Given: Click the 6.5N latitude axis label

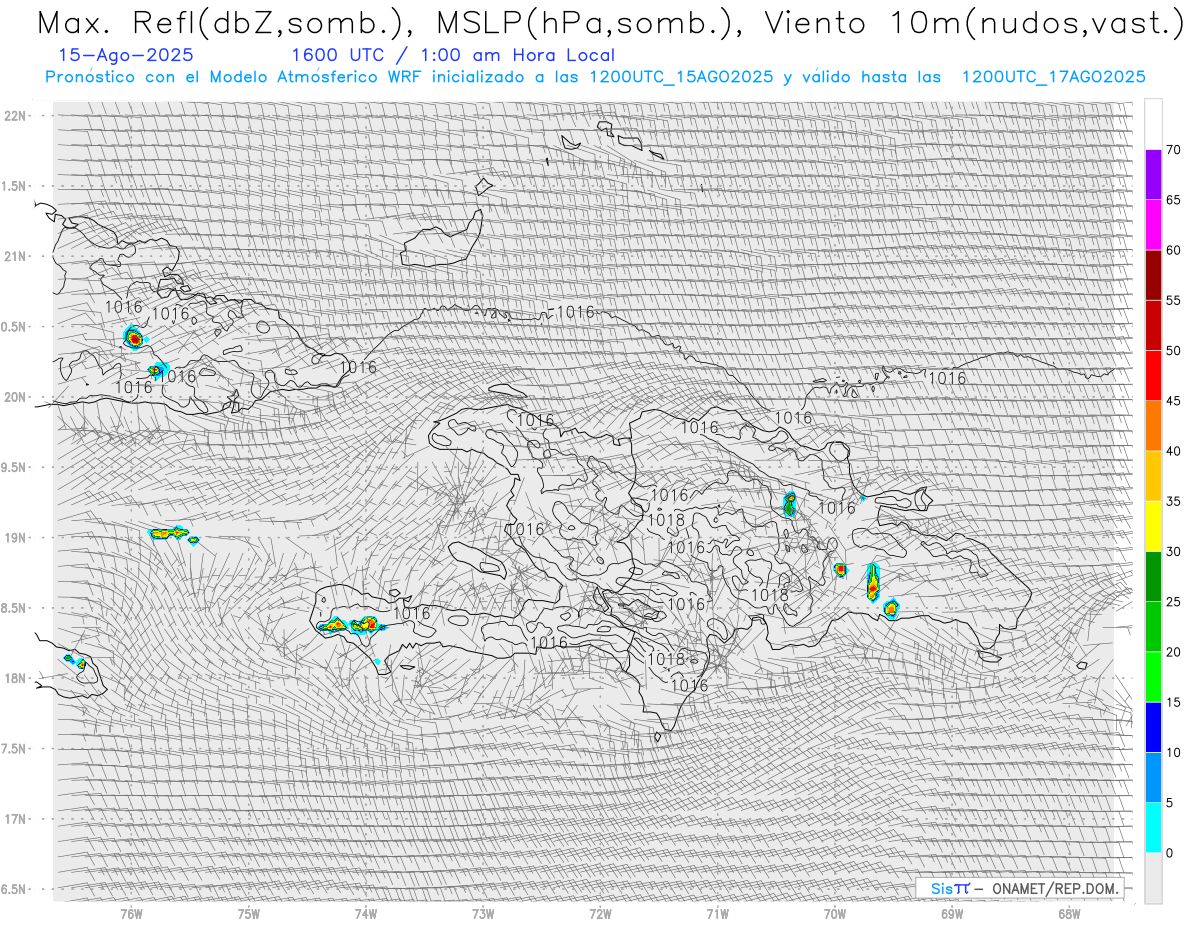Looking at the screenshot, I should (x=14, y=889).
